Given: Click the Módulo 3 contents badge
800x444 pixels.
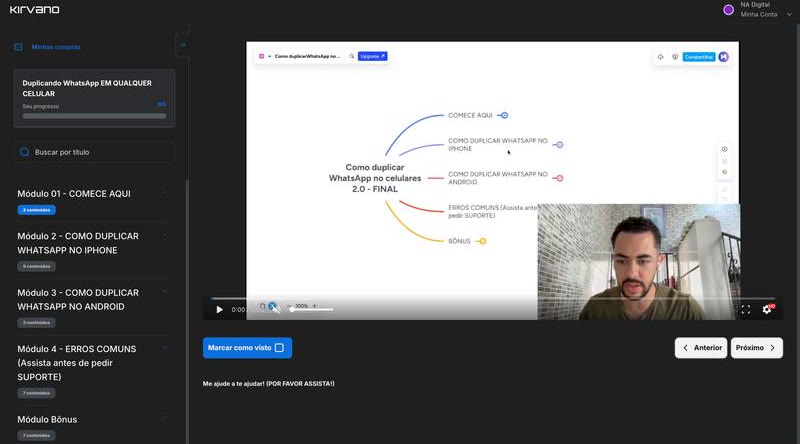Looking at the screenshot, I should pyautogui.click(x=36, y=323).
